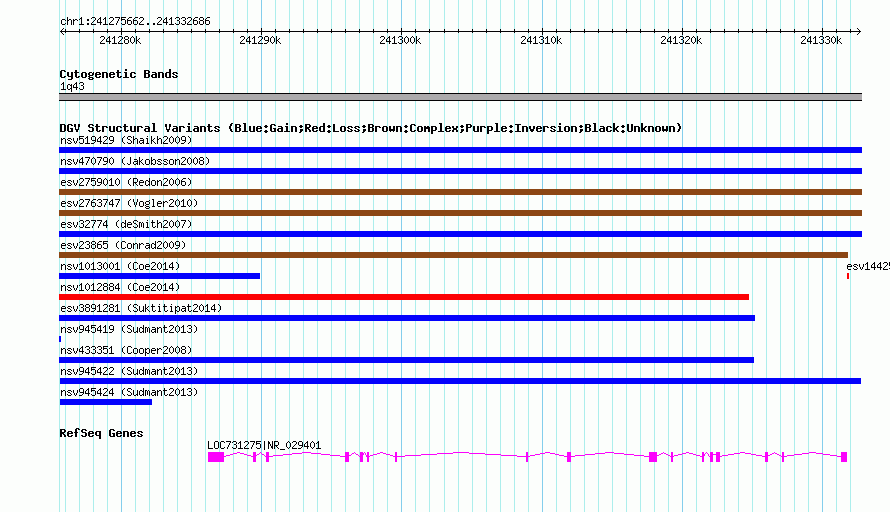Select the large magenta first exon of LOC731275
The image size is (890, 512).
216,457
